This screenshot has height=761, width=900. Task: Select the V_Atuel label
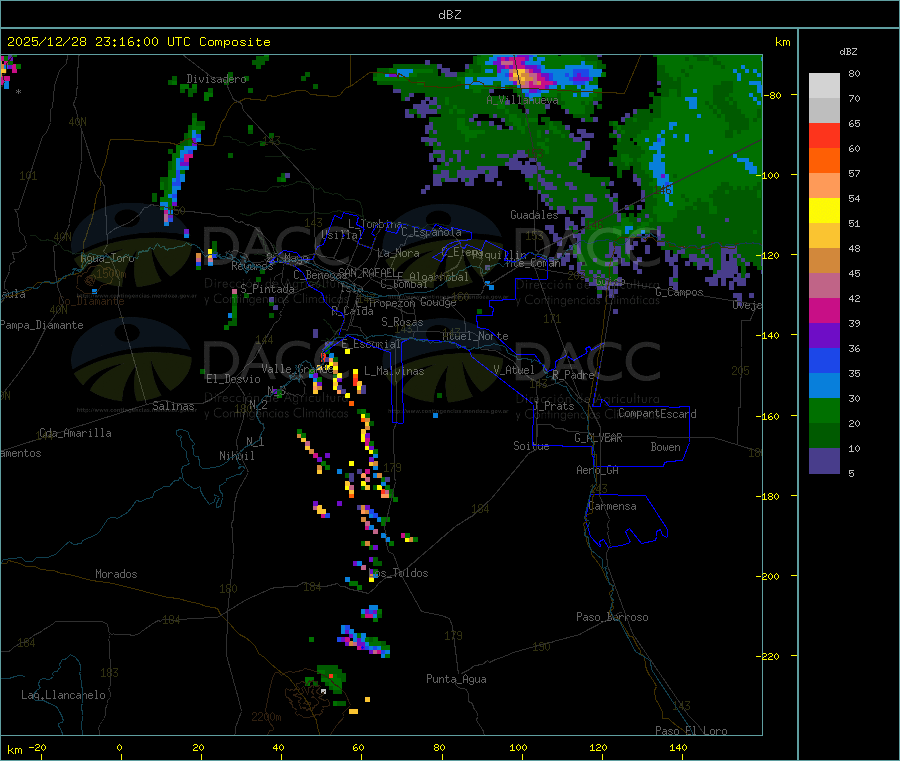[x=514, y=370]
